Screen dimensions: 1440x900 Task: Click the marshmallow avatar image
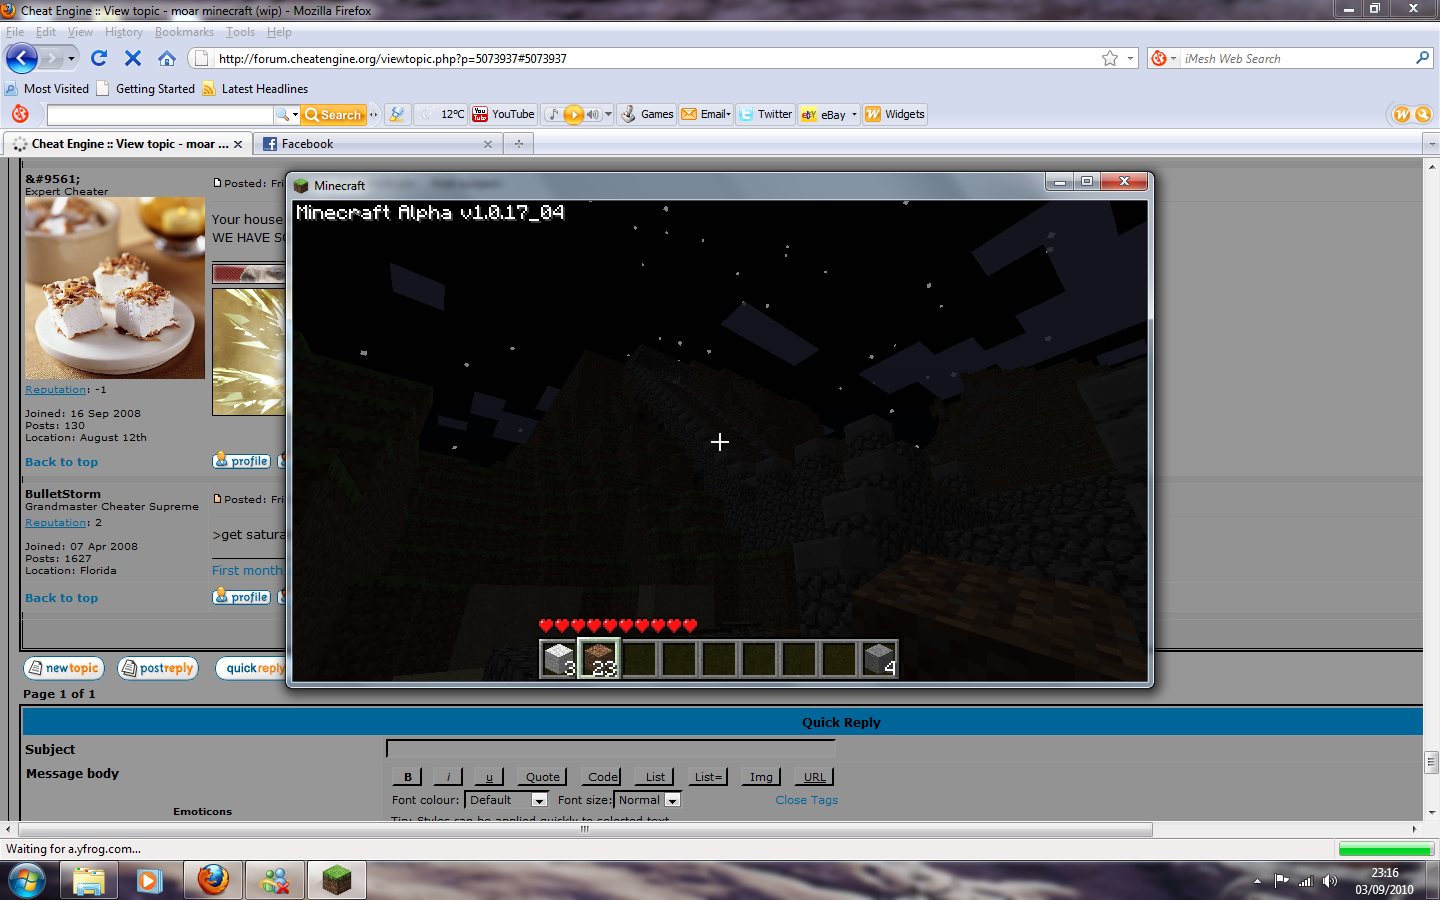tap(115, 288)
